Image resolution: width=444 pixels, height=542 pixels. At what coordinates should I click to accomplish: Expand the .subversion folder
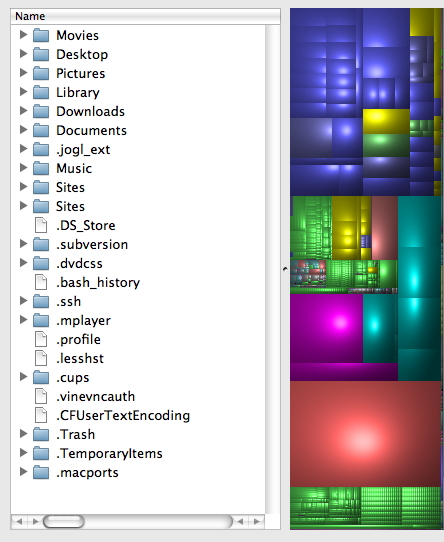coord(23,244)
